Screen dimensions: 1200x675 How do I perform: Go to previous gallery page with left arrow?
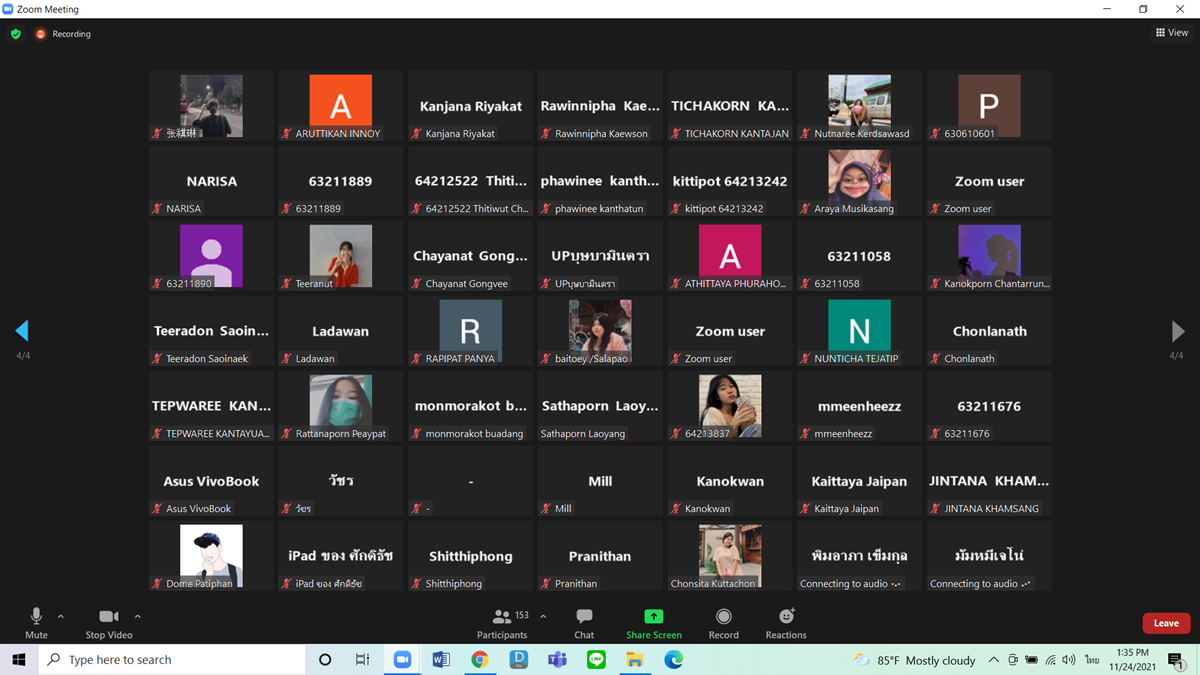[x=22, y=331]
